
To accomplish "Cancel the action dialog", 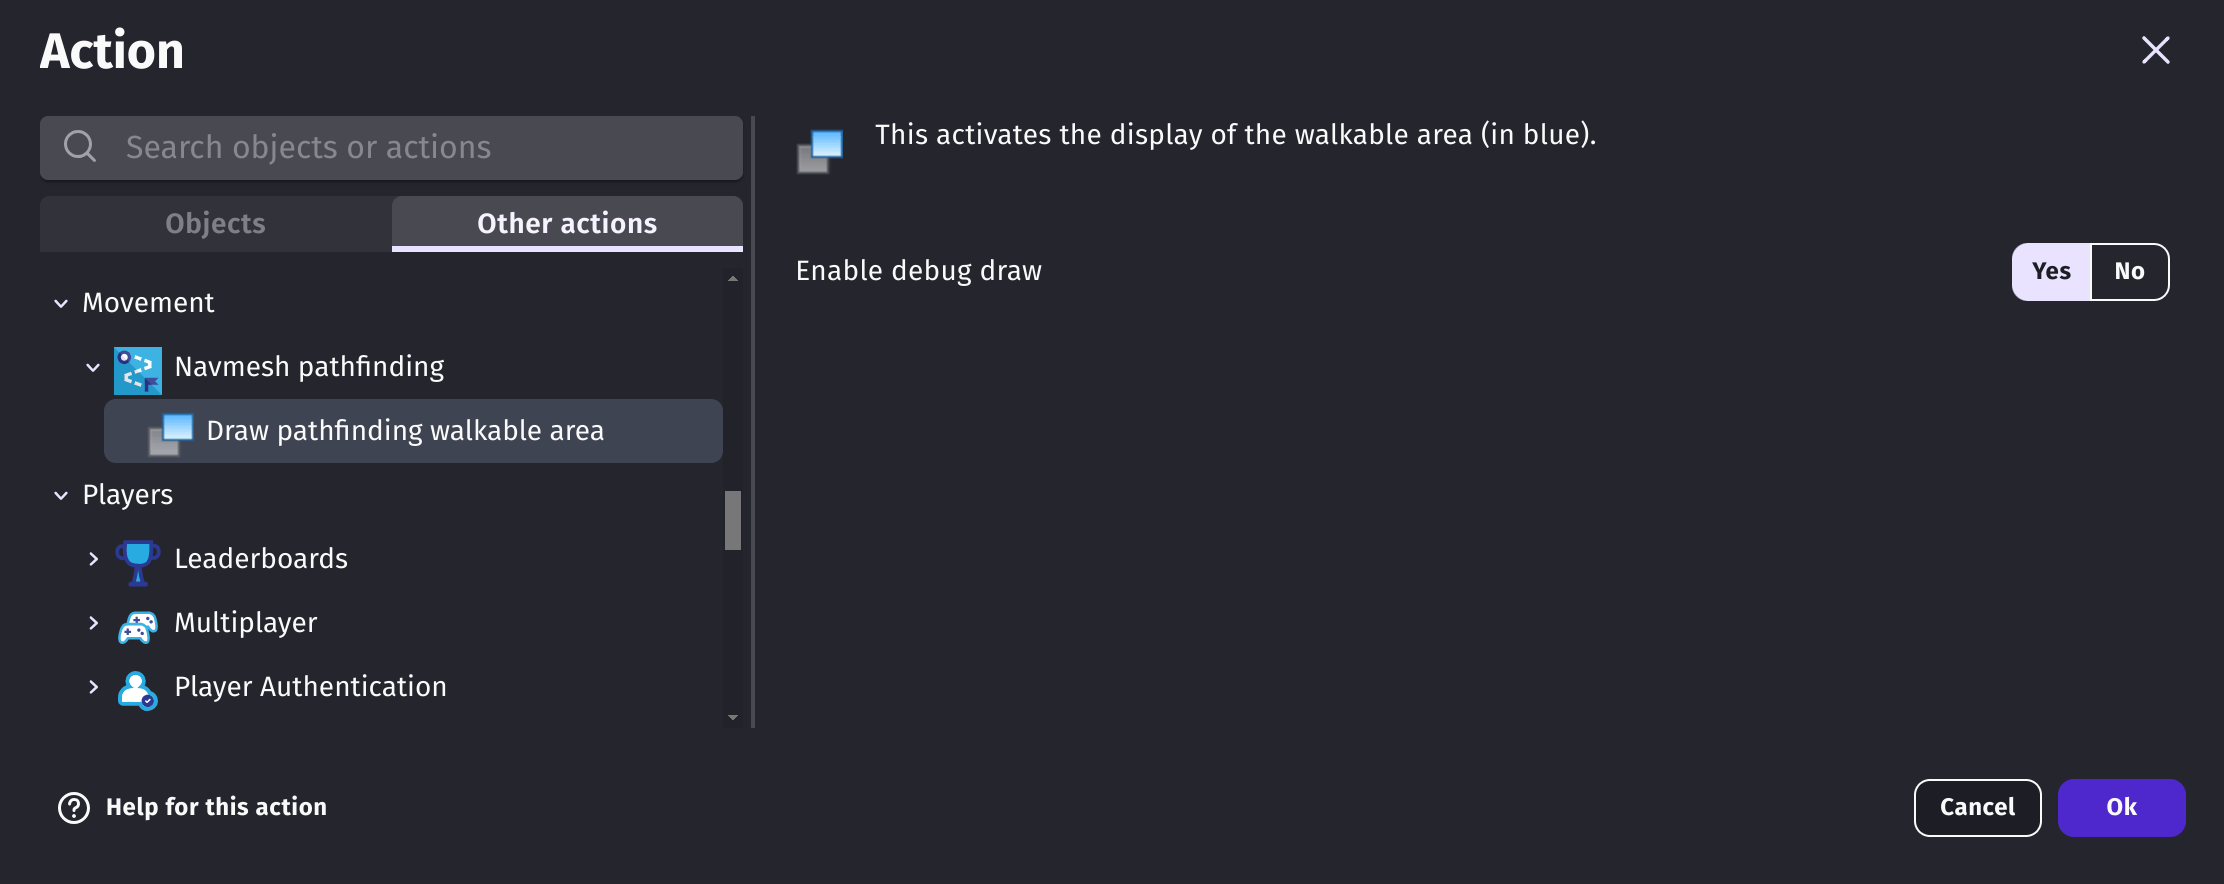I will [x=1977, y=807].
